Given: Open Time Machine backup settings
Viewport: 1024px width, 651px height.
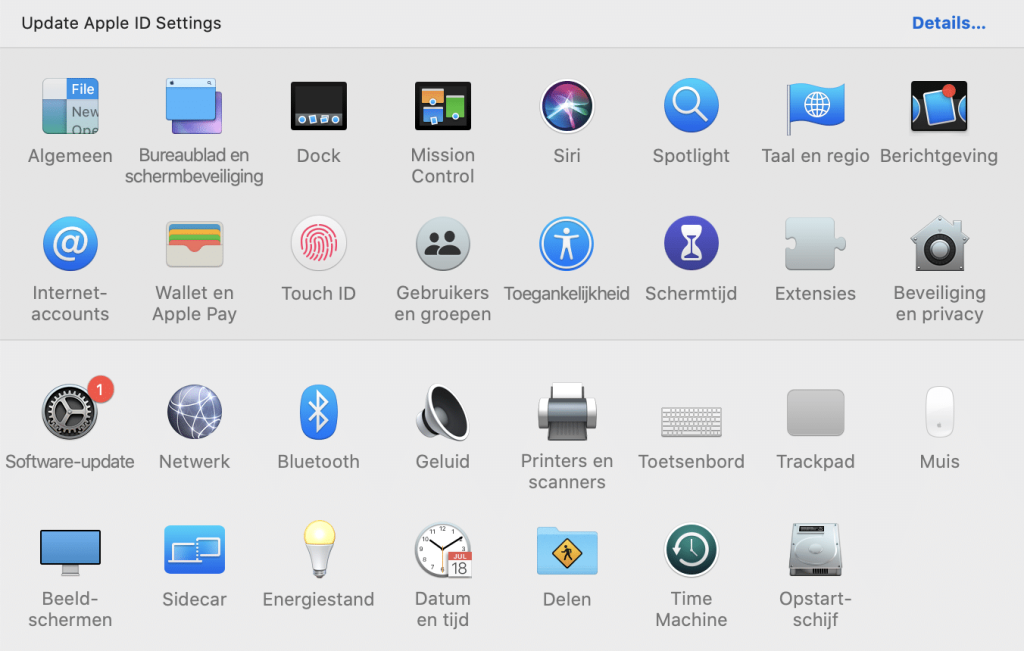Looking at the screenshot, I should (x=691, y=550).
